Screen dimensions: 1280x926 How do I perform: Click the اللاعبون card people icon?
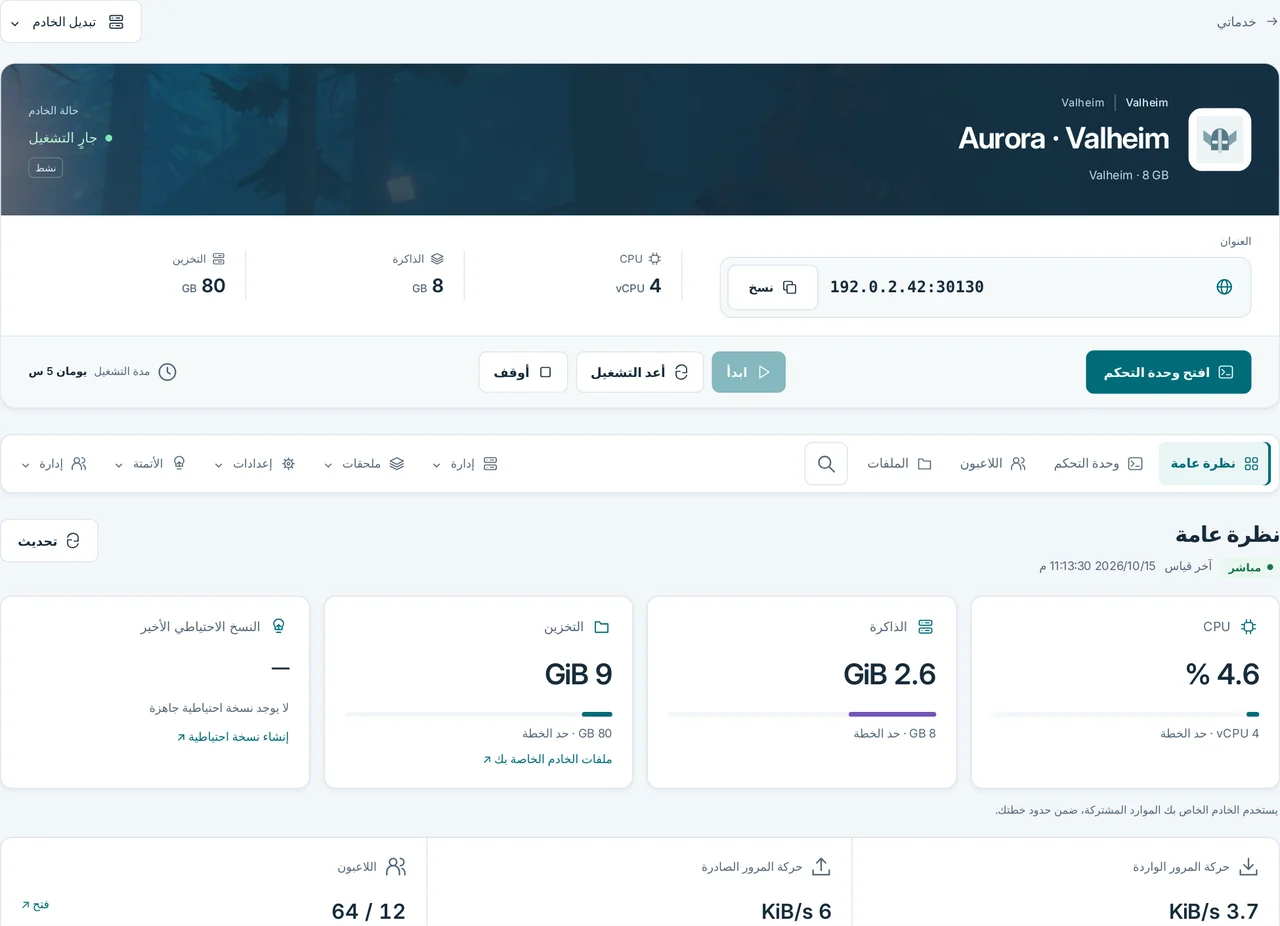tap(396, 867)
